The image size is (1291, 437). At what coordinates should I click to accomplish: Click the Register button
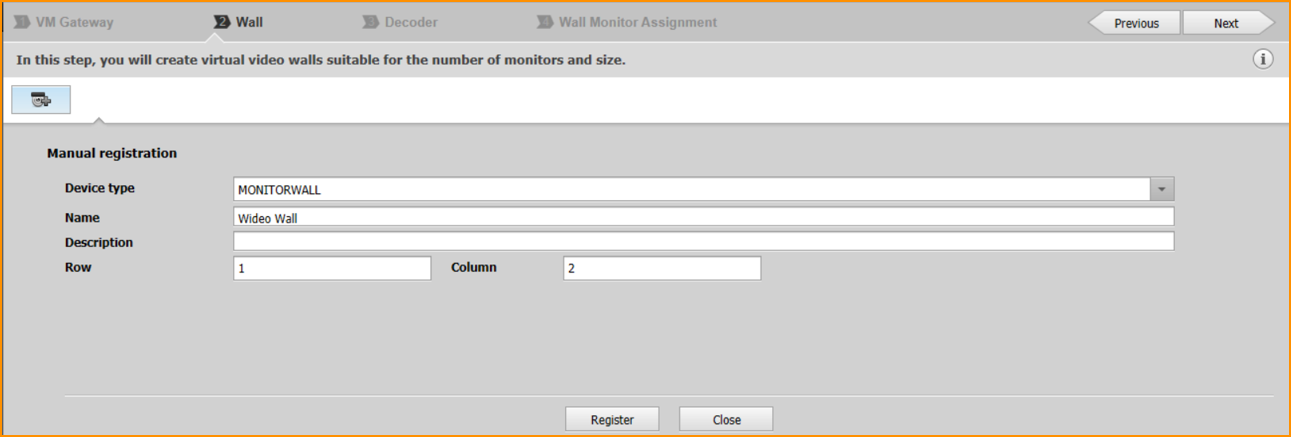click(x=612, y=419)
